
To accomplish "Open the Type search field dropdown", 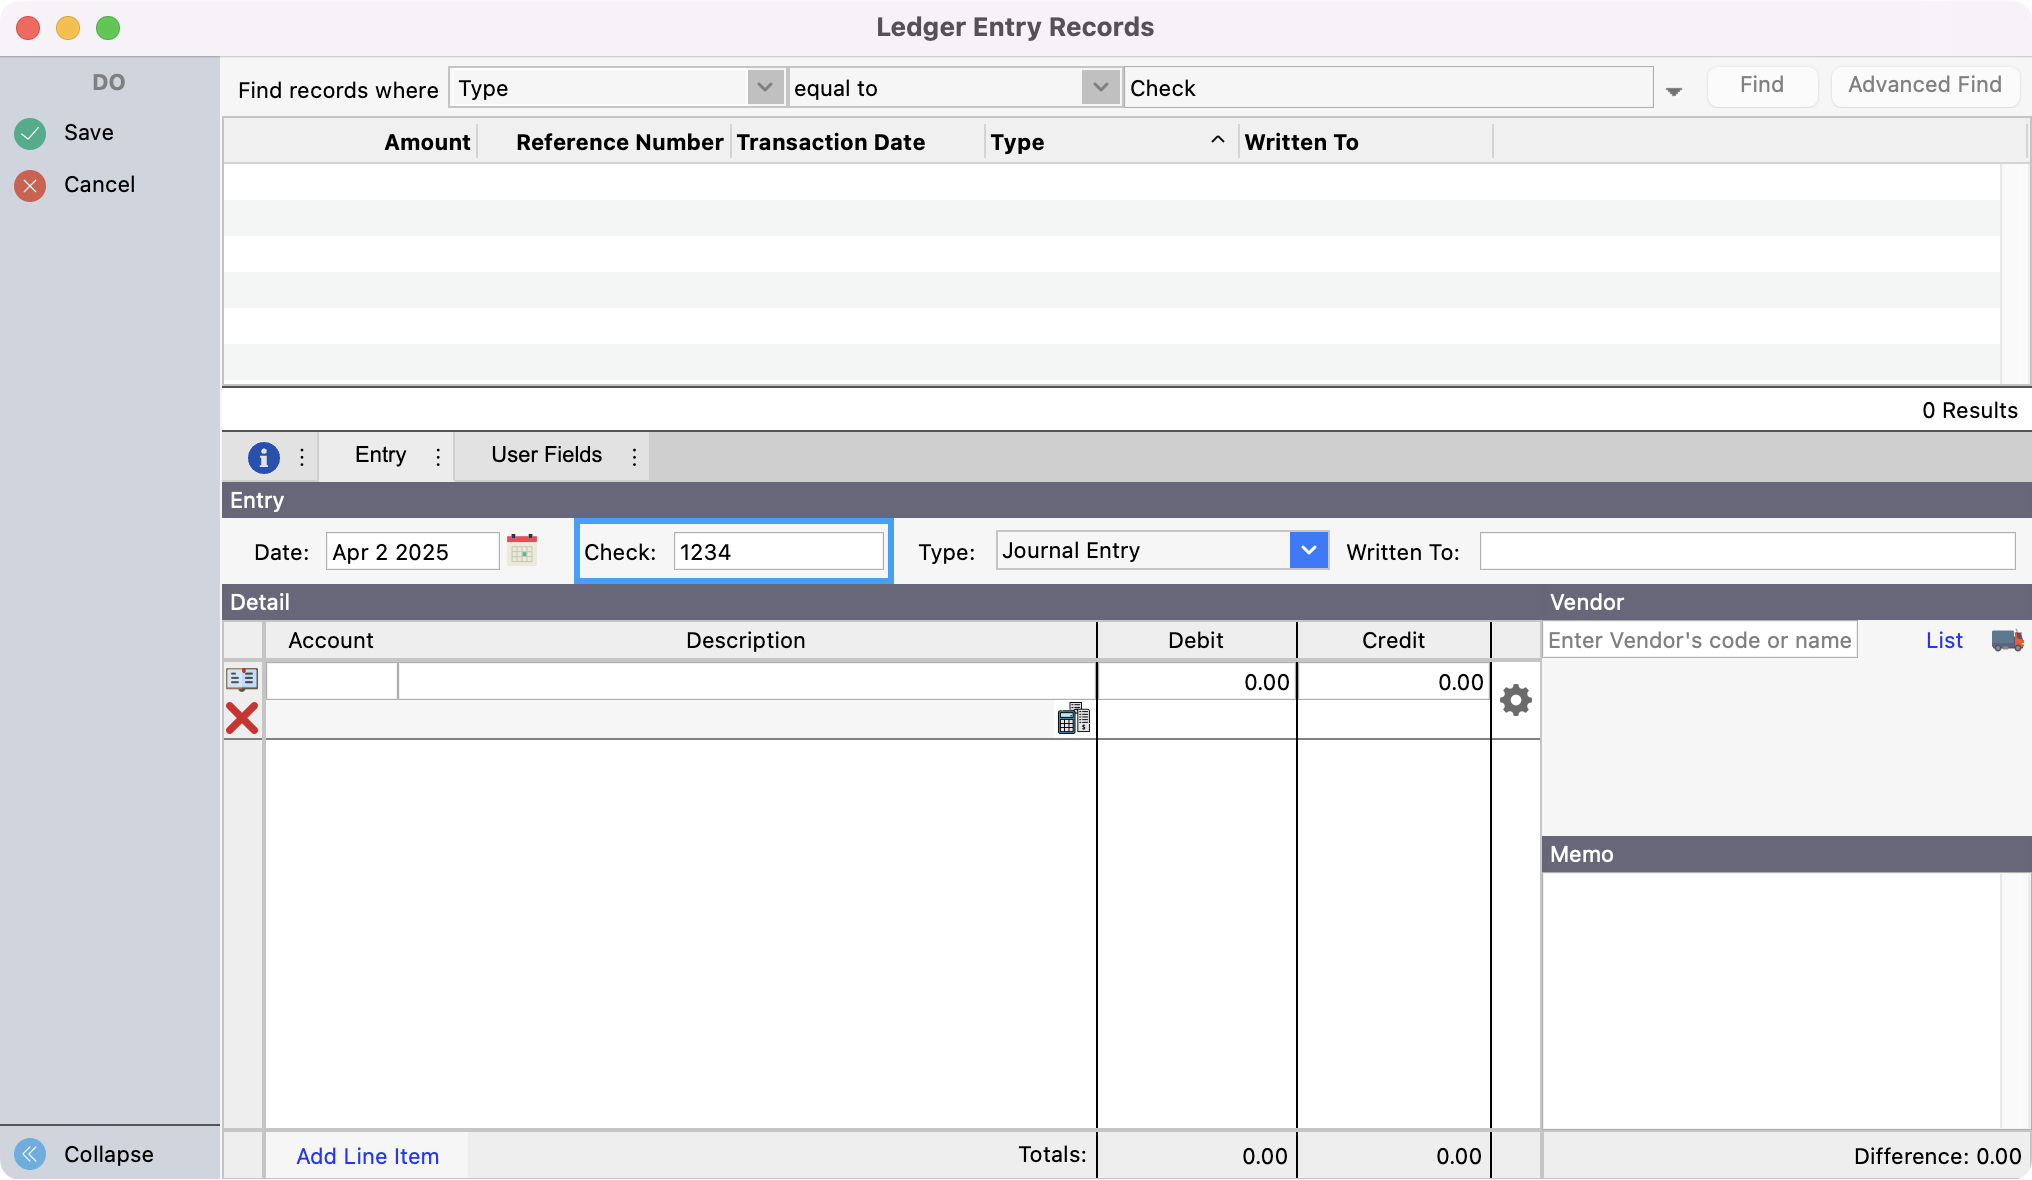I will click(765, 88).
